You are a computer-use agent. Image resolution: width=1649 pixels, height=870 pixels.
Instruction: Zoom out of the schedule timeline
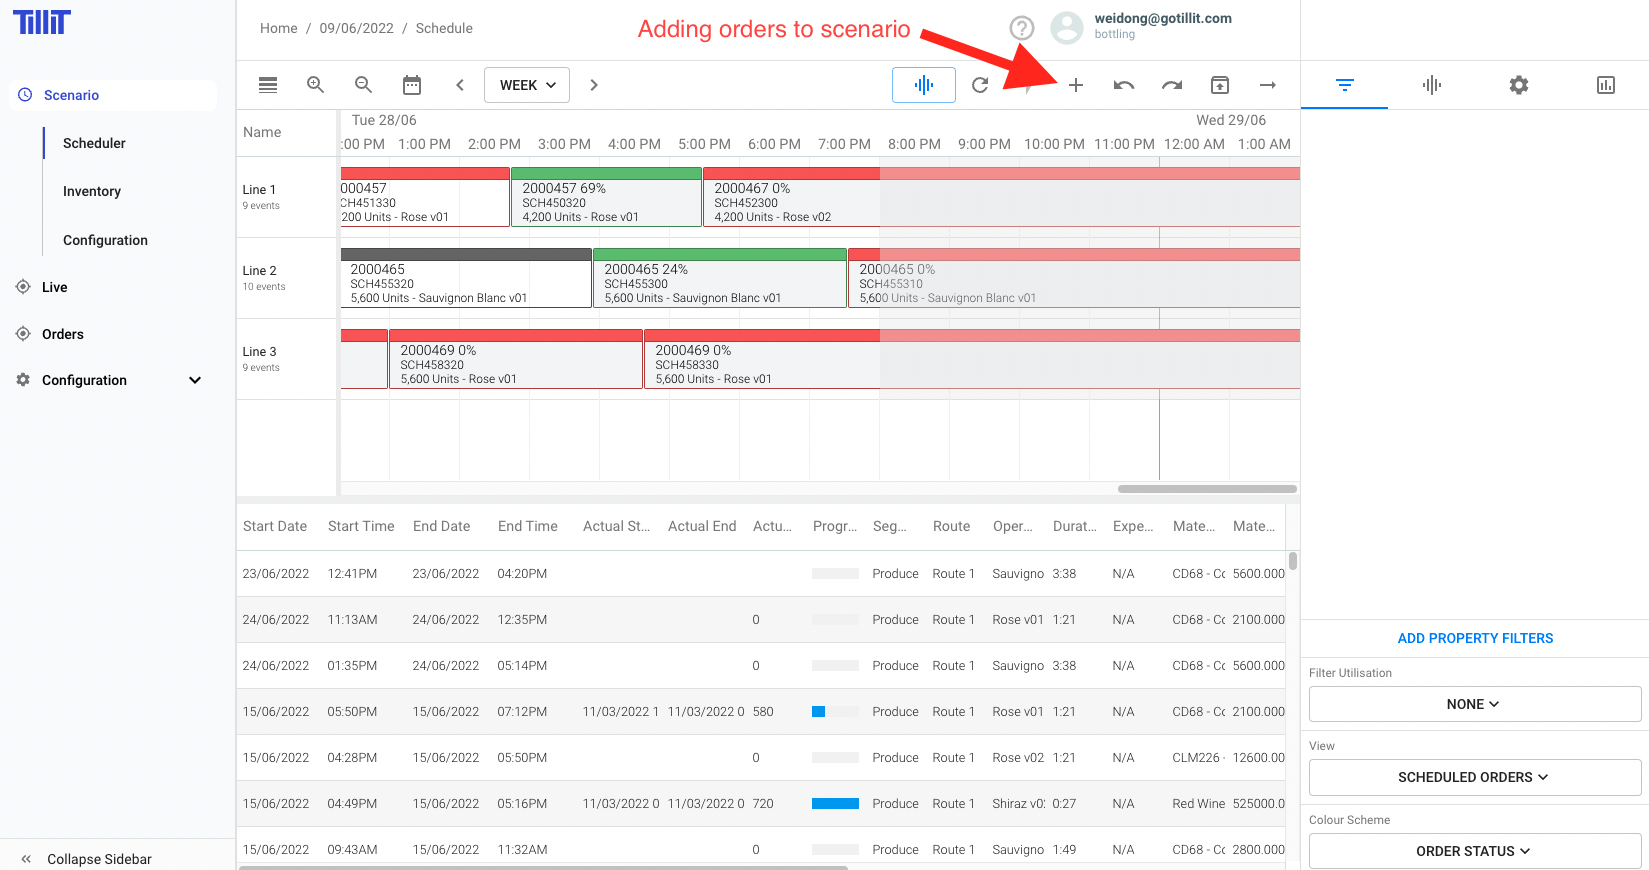coord(364,85)
